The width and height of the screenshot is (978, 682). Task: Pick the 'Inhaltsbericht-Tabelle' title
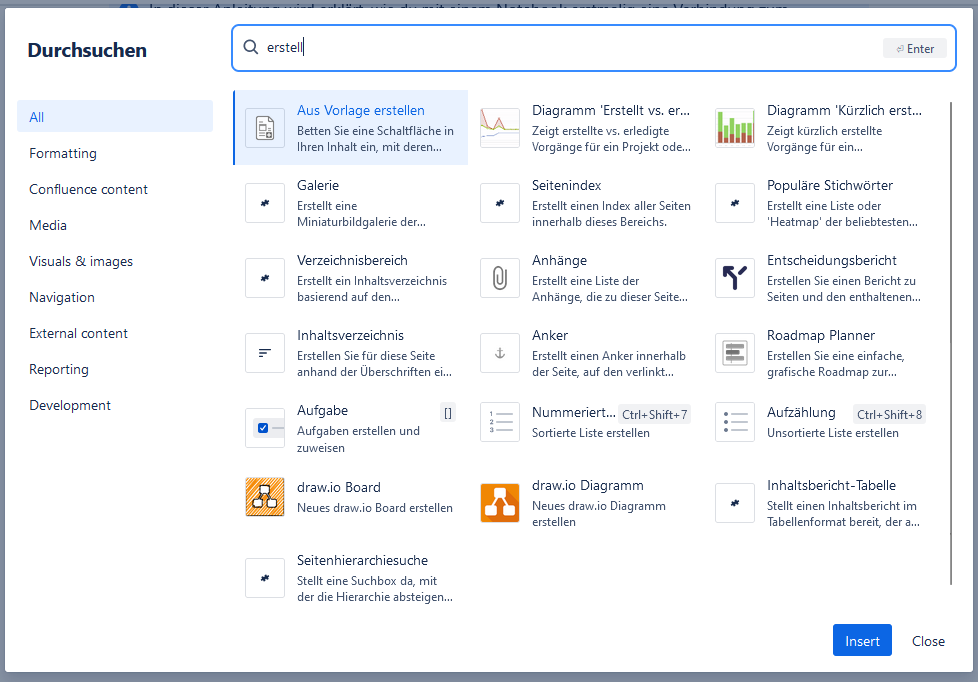coord(831,485)
